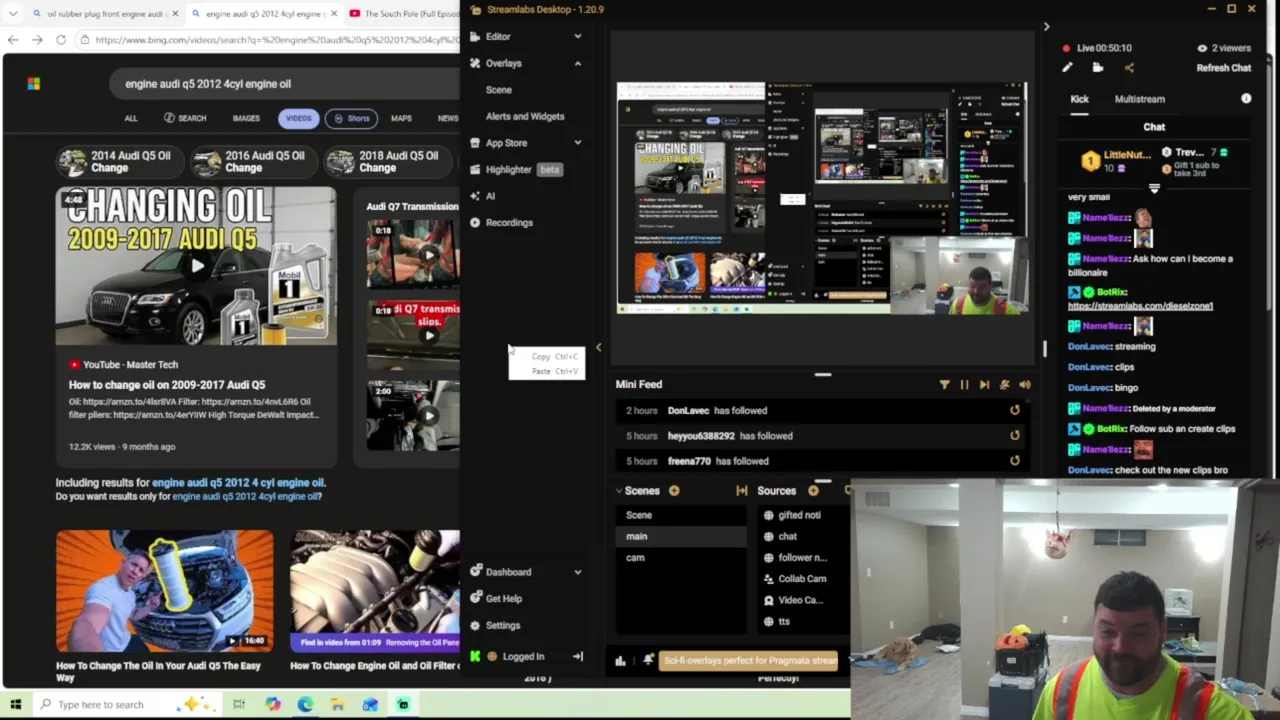Click the camera recording icon under Live
The height and width of the screenshot is (720, 1280).
point(1098,68)
